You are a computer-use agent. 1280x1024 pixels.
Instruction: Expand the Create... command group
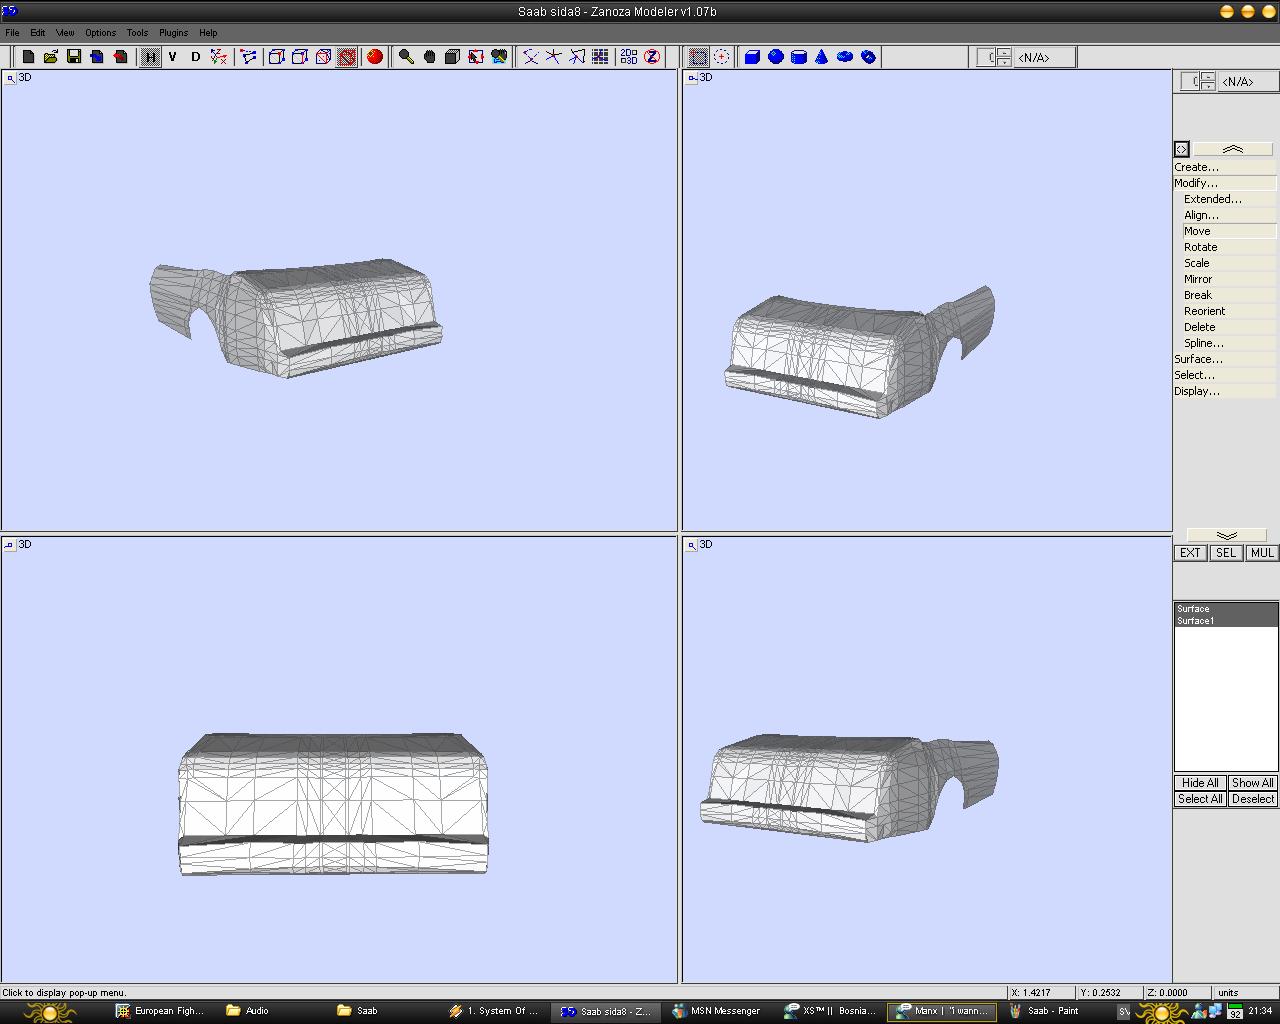1196,167
